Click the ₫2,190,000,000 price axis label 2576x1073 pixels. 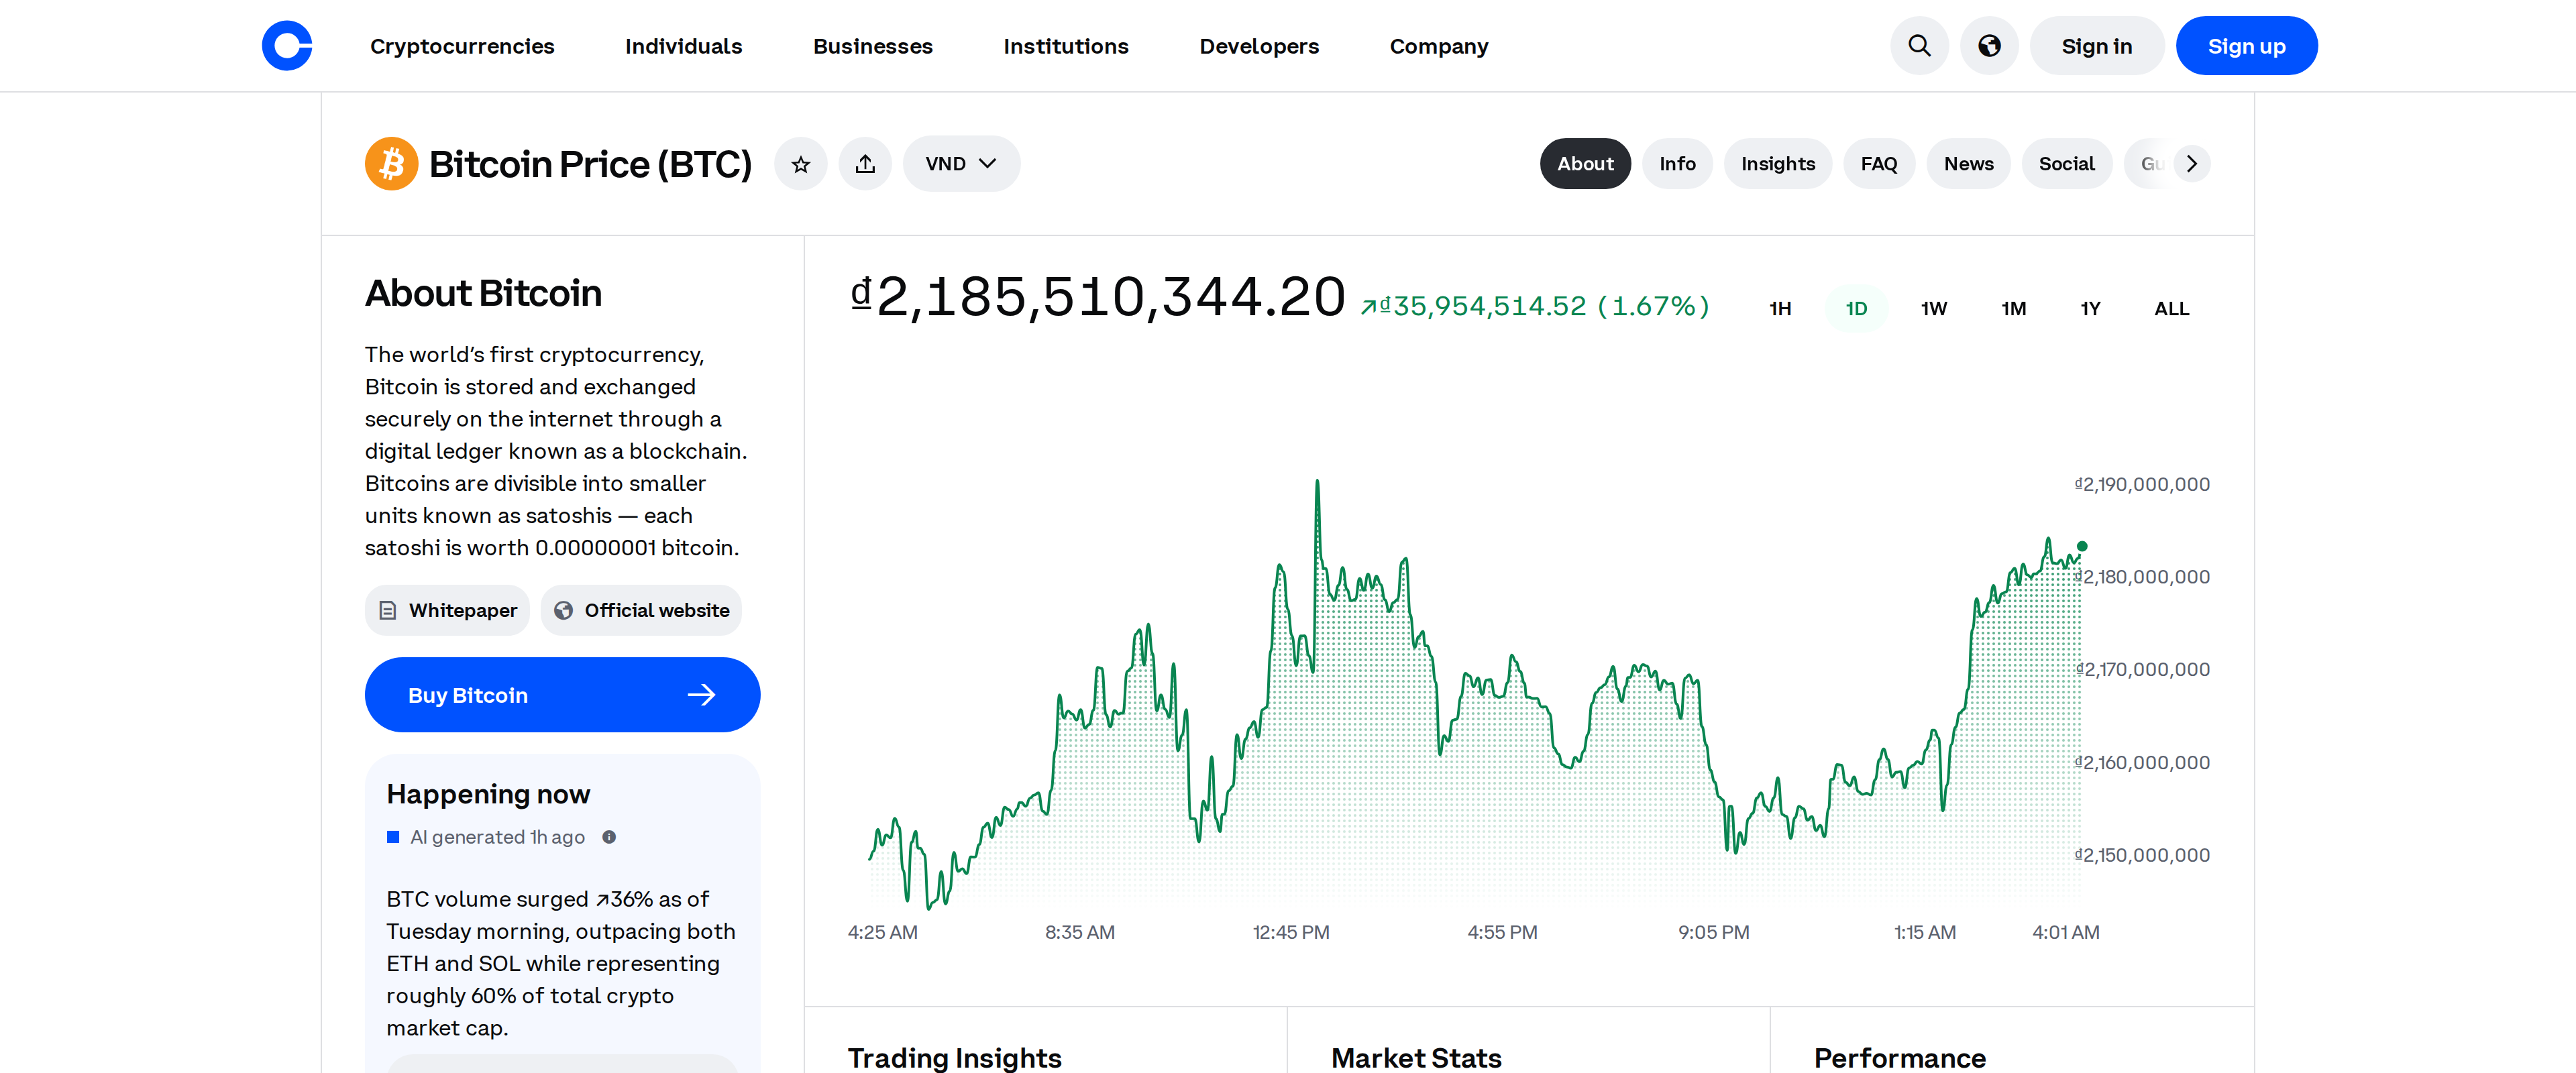2142,485
